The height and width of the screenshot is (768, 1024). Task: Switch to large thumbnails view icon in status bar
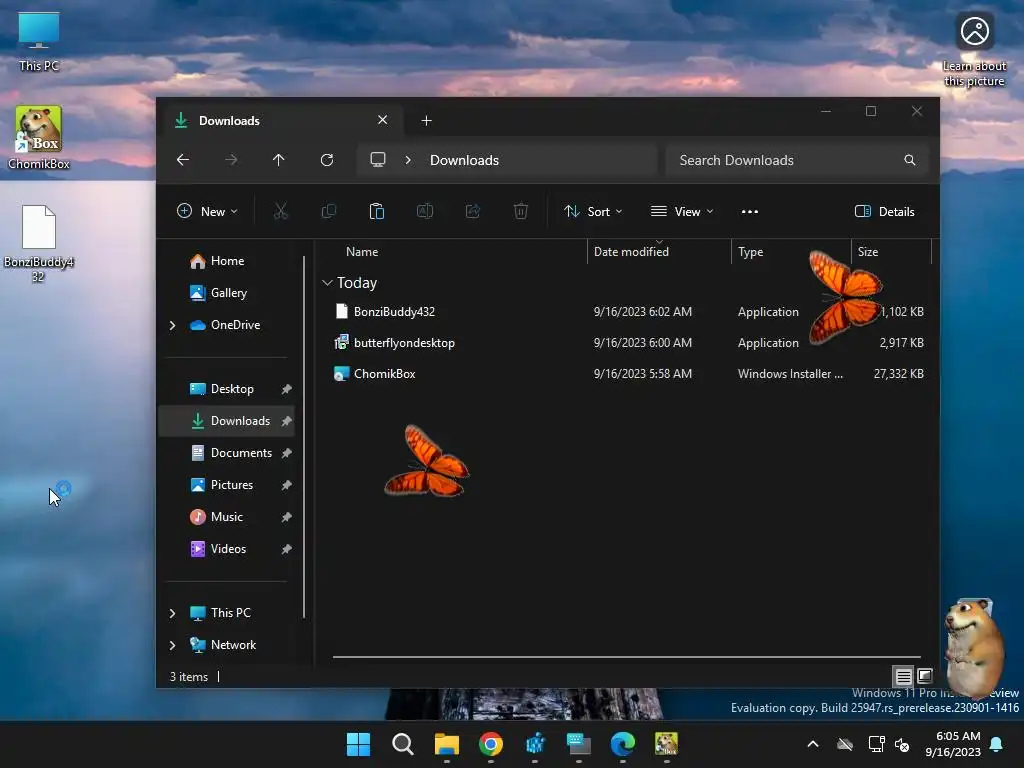coord(925,676)
